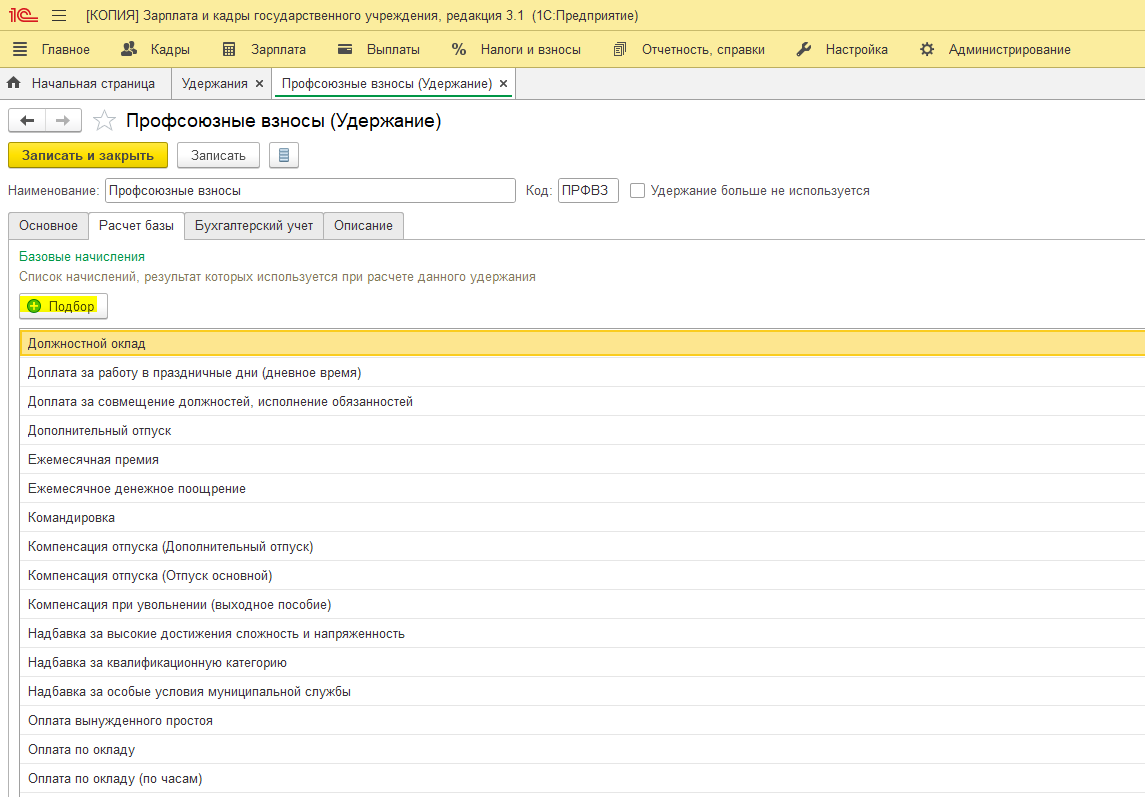Click the Подбор button
Viewport: 1145px width, 797px height.
point(64,306)
